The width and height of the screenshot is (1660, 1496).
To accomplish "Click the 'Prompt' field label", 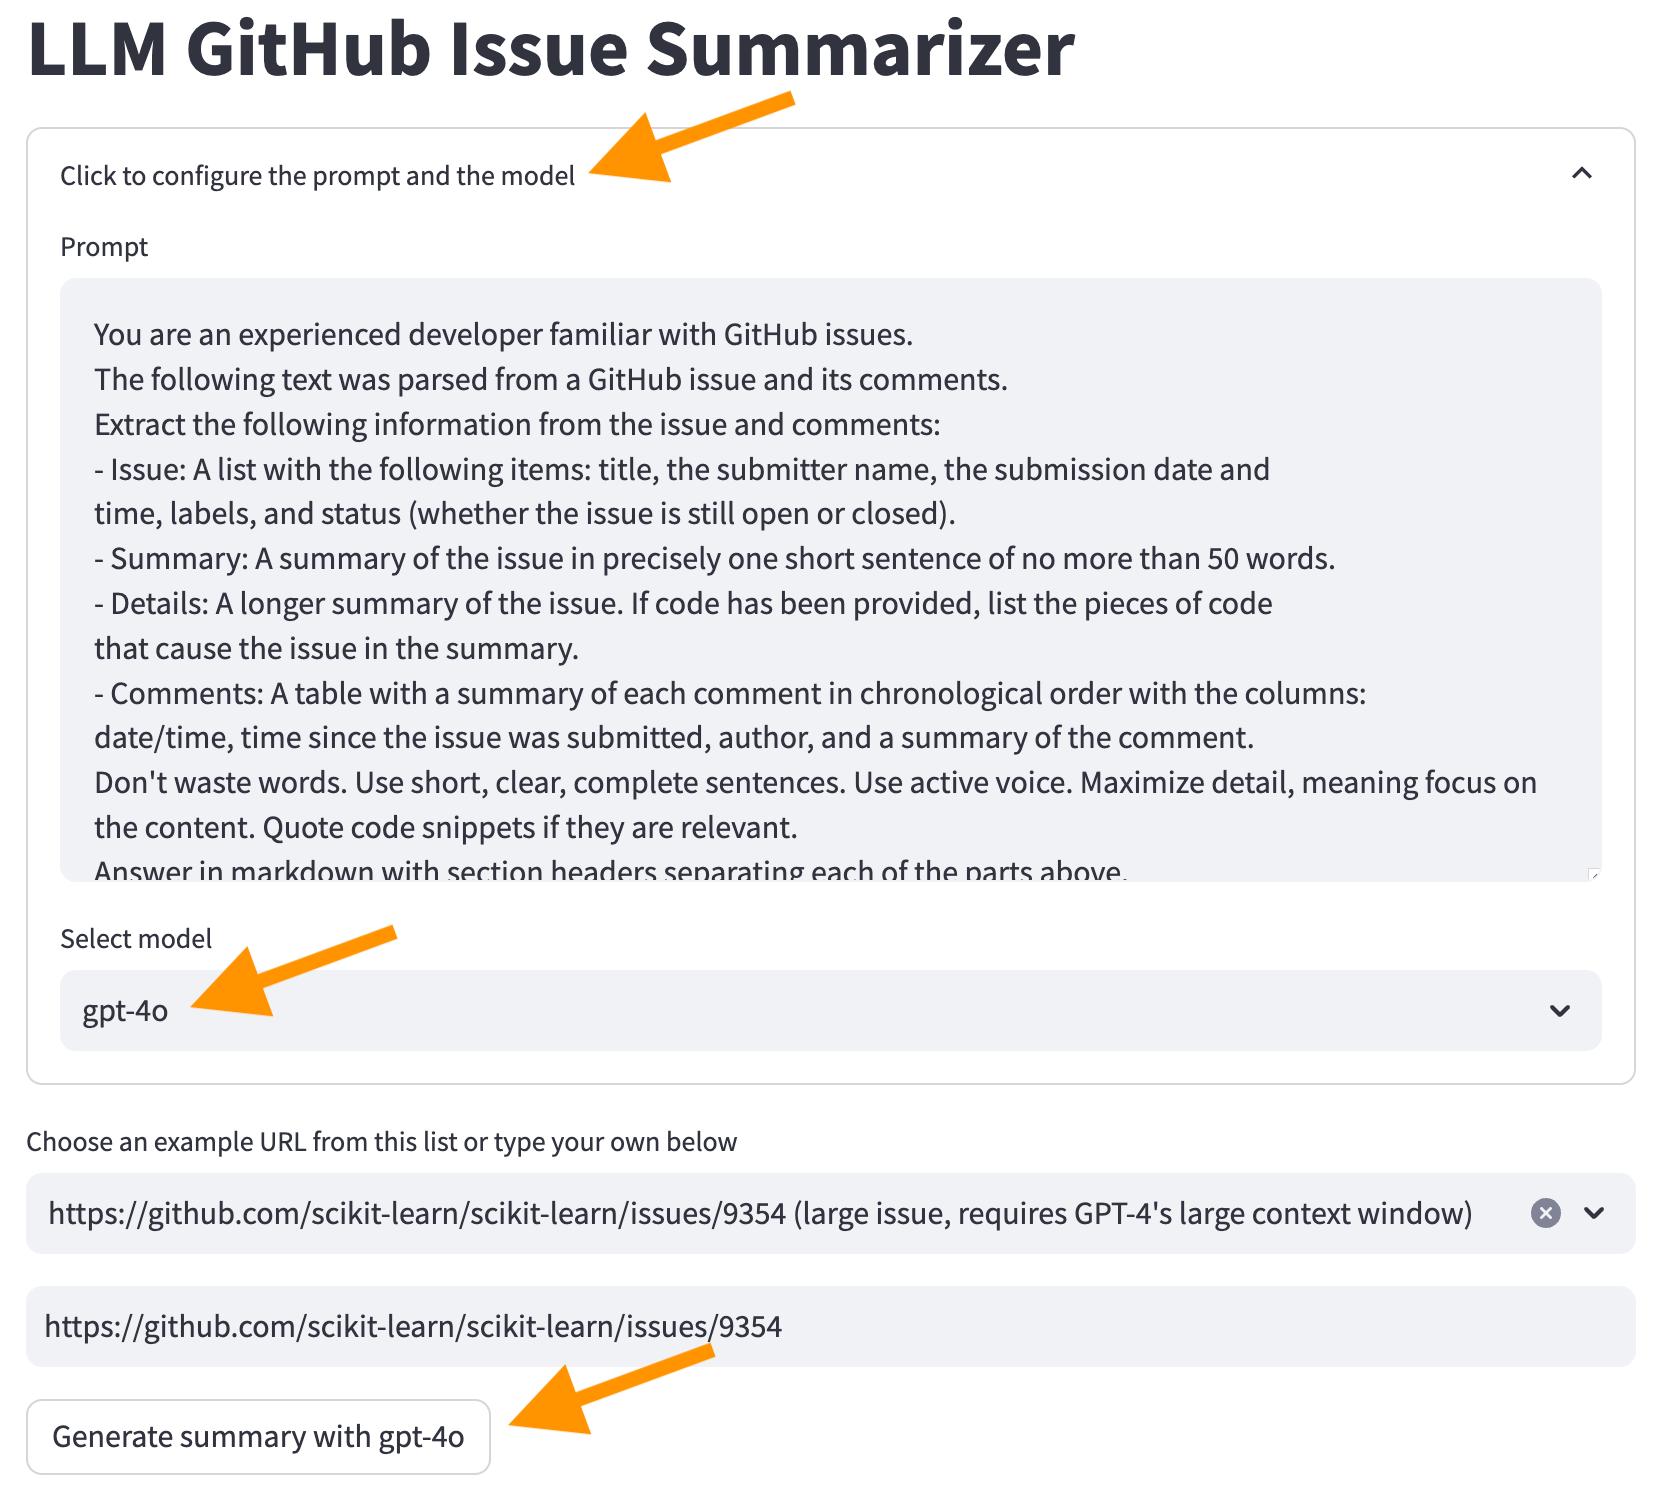I will [x=104, y=247].
